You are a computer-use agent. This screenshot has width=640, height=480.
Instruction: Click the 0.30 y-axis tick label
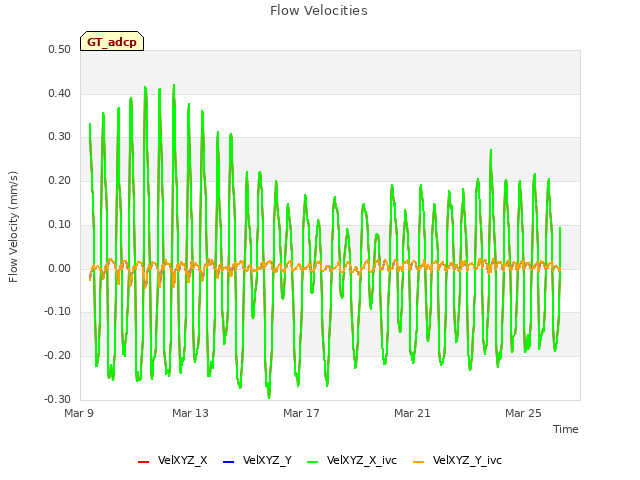pos(60,136)
